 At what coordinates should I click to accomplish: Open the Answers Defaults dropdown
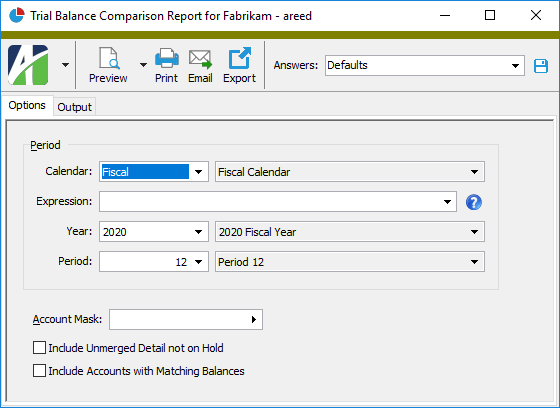point(425,65)
